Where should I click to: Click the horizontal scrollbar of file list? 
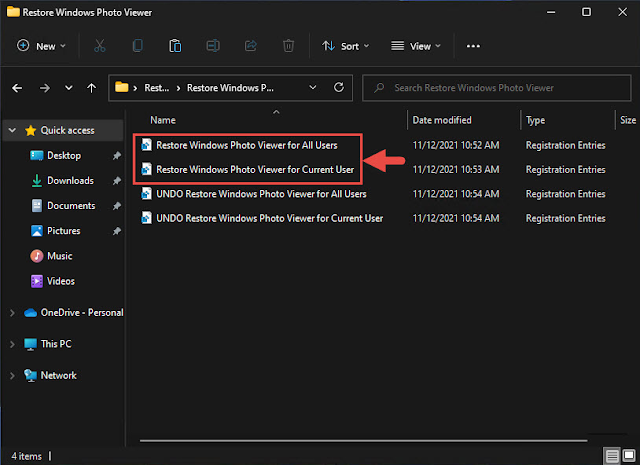[363, 441]
